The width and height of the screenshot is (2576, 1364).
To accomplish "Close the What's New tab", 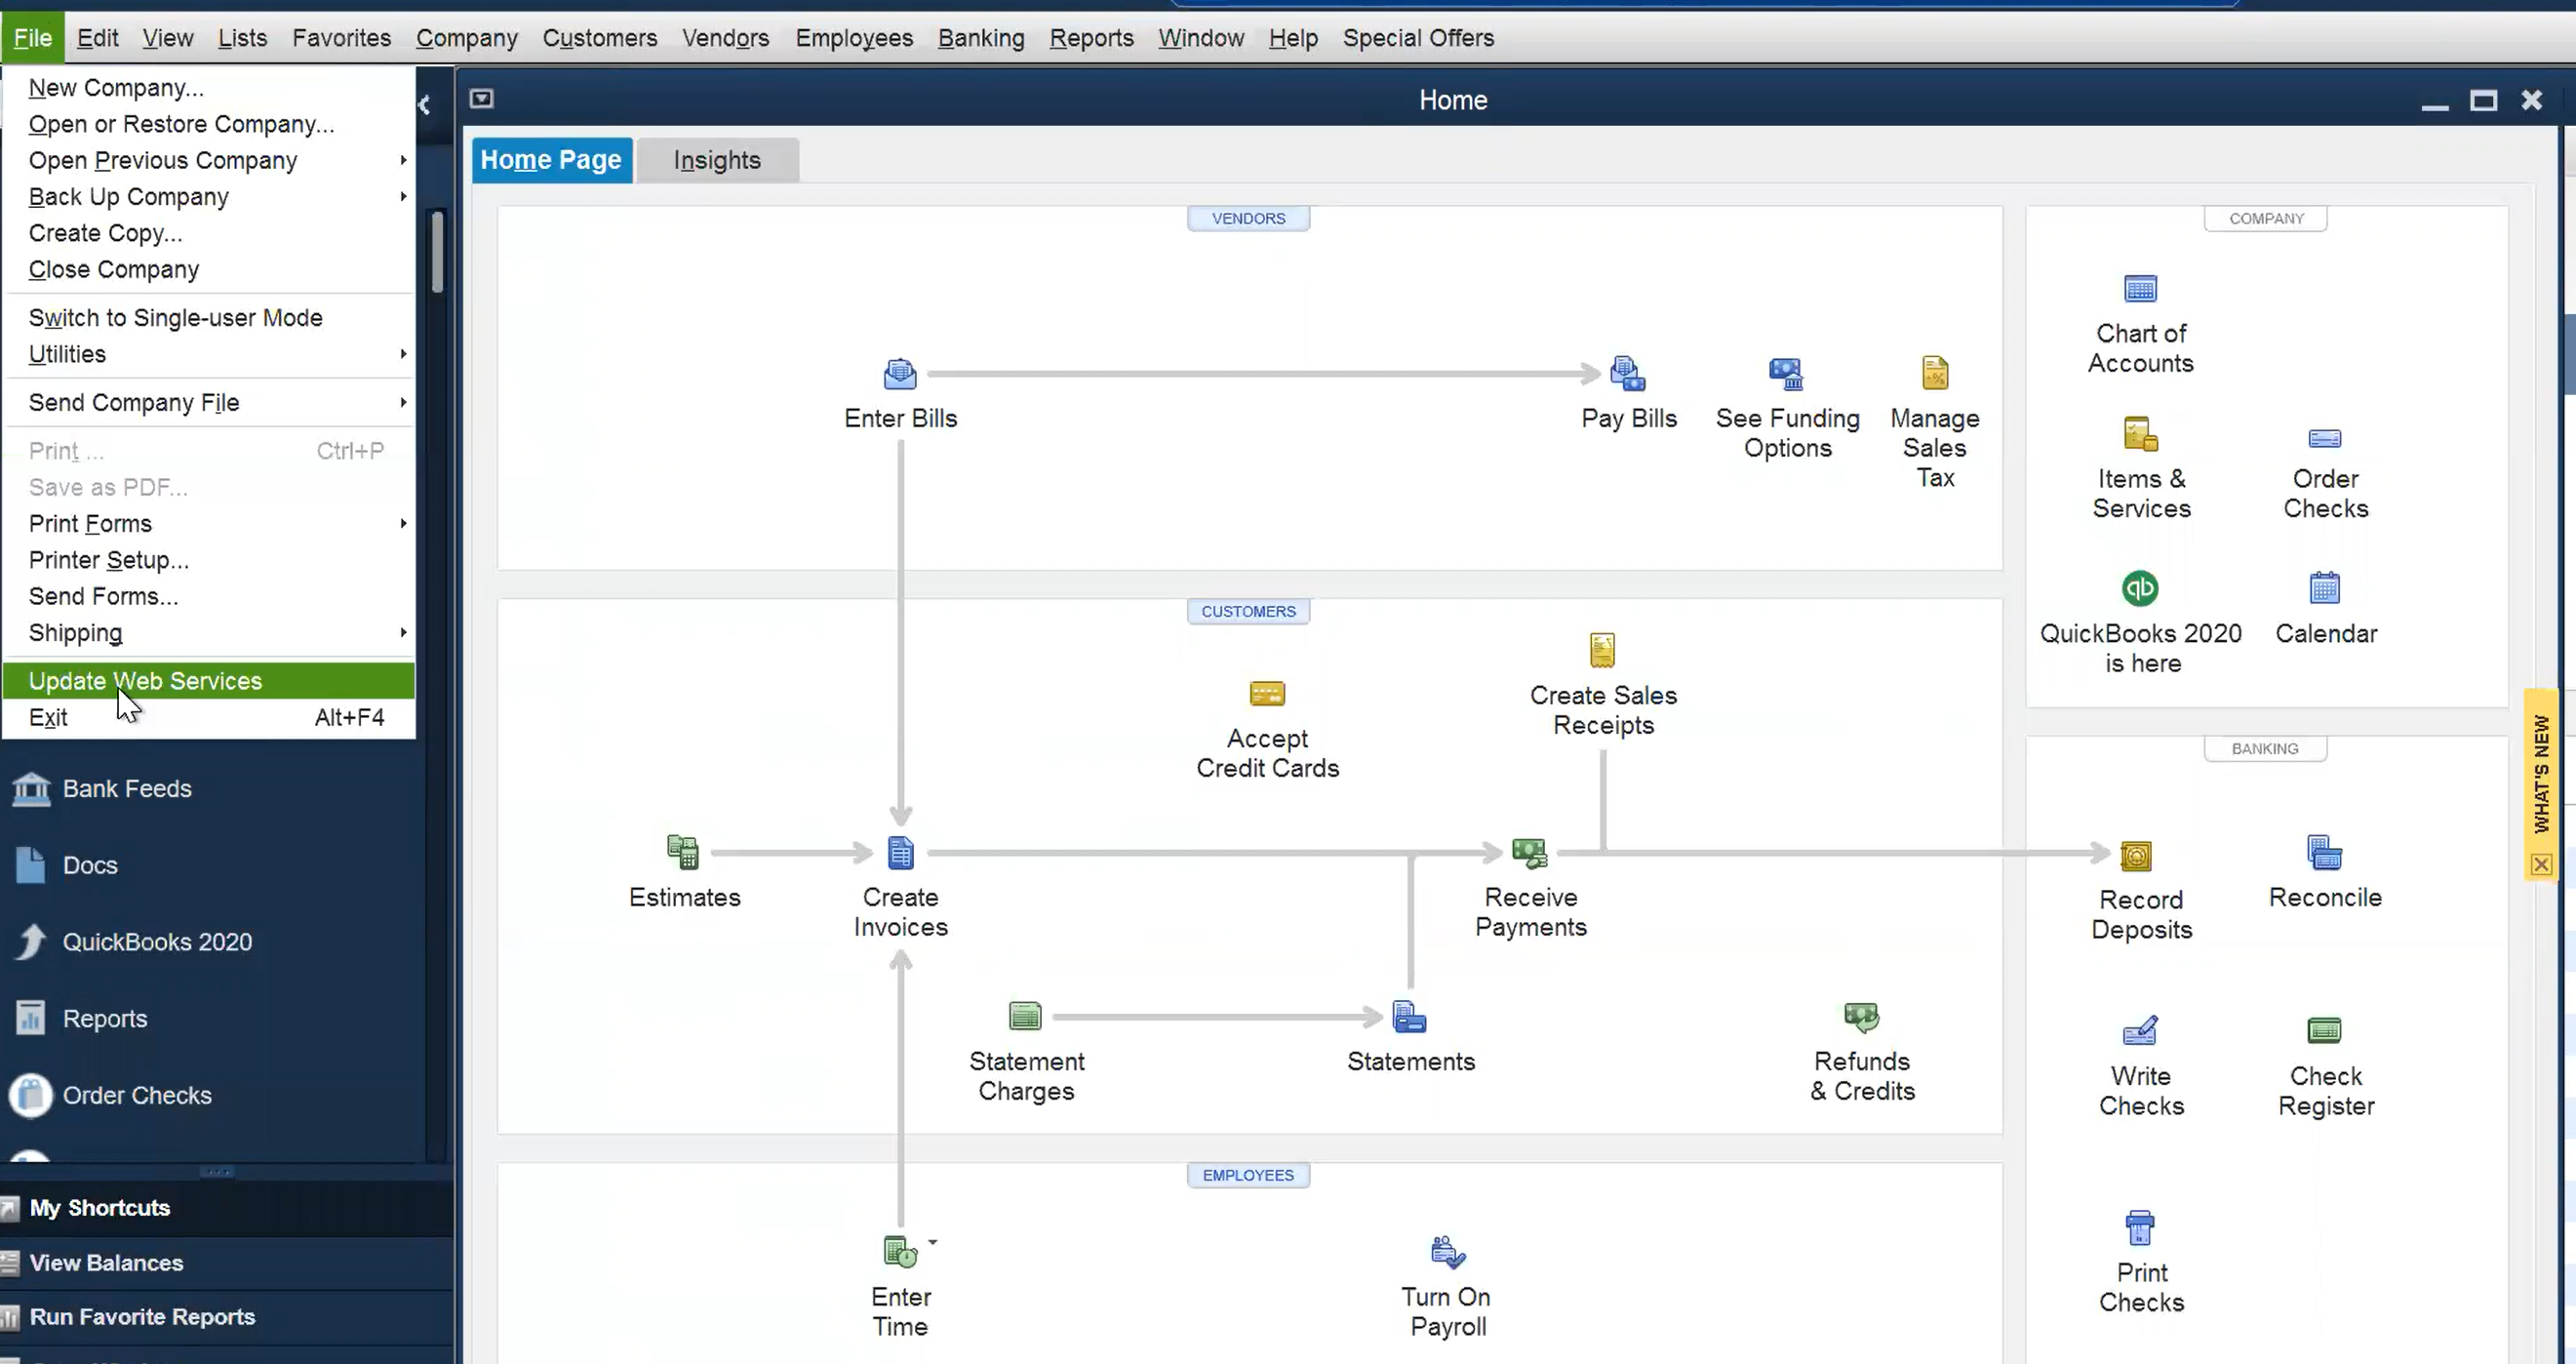I will pyautogui.click(x=2541, y=864).
